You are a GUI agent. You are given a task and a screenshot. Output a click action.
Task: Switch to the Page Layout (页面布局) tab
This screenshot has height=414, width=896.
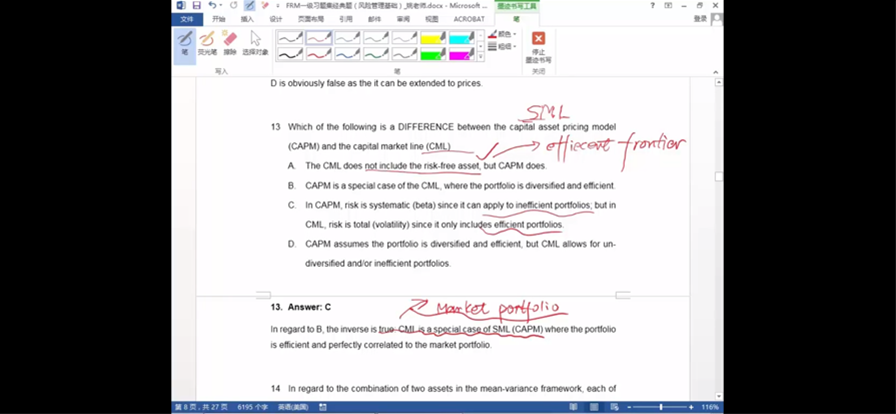[x=310, y=19]
